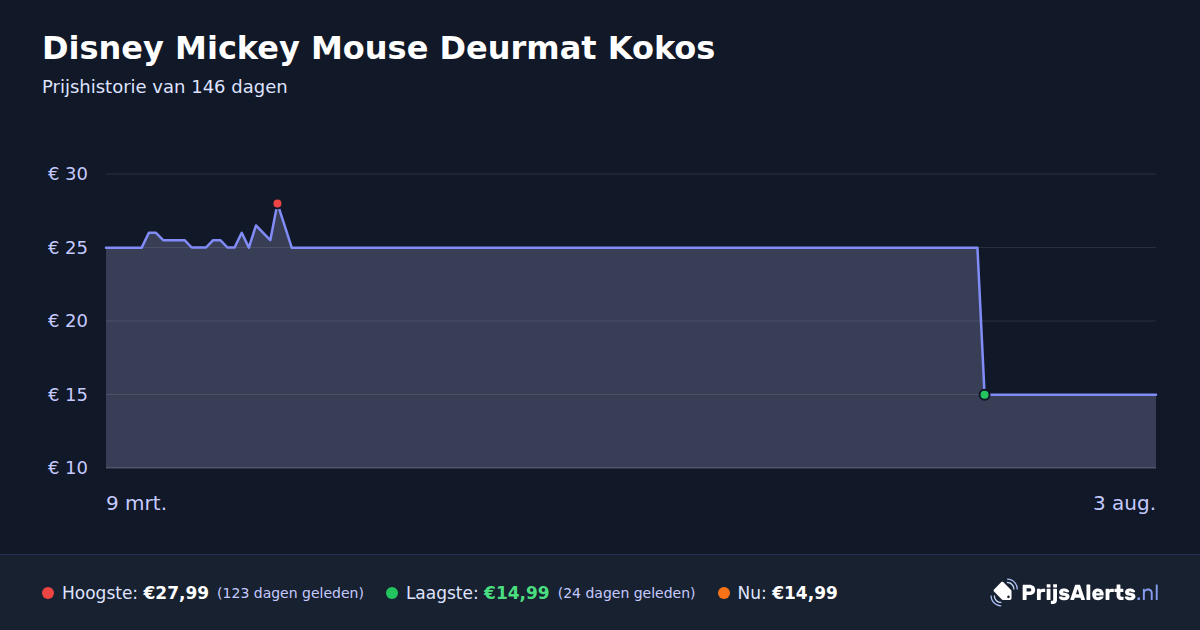Image resolution: width=1200 pixels, height=630 pixels.
Task: Click the €27,99 highest price value
Action: 176,593
